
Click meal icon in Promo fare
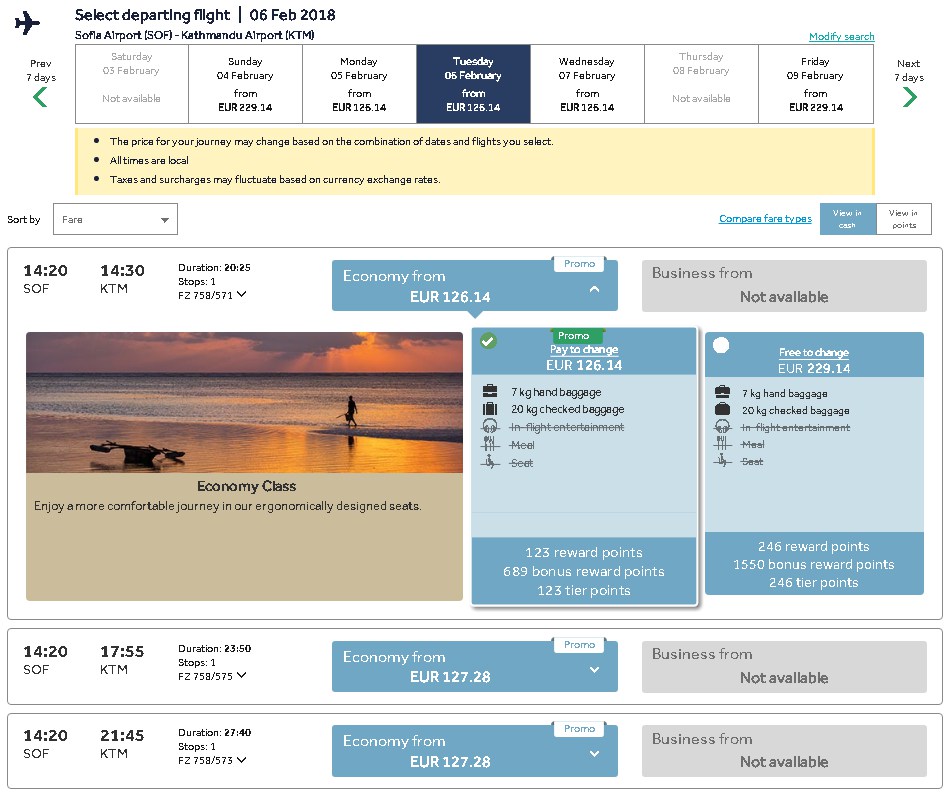click(489, 445)
